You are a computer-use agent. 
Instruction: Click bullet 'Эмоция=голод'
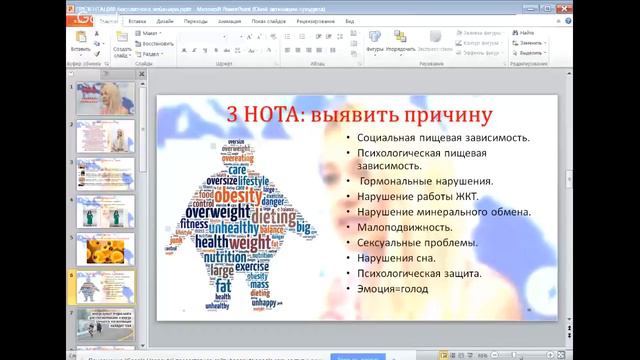pyautogui.click(x=393, y=289)
